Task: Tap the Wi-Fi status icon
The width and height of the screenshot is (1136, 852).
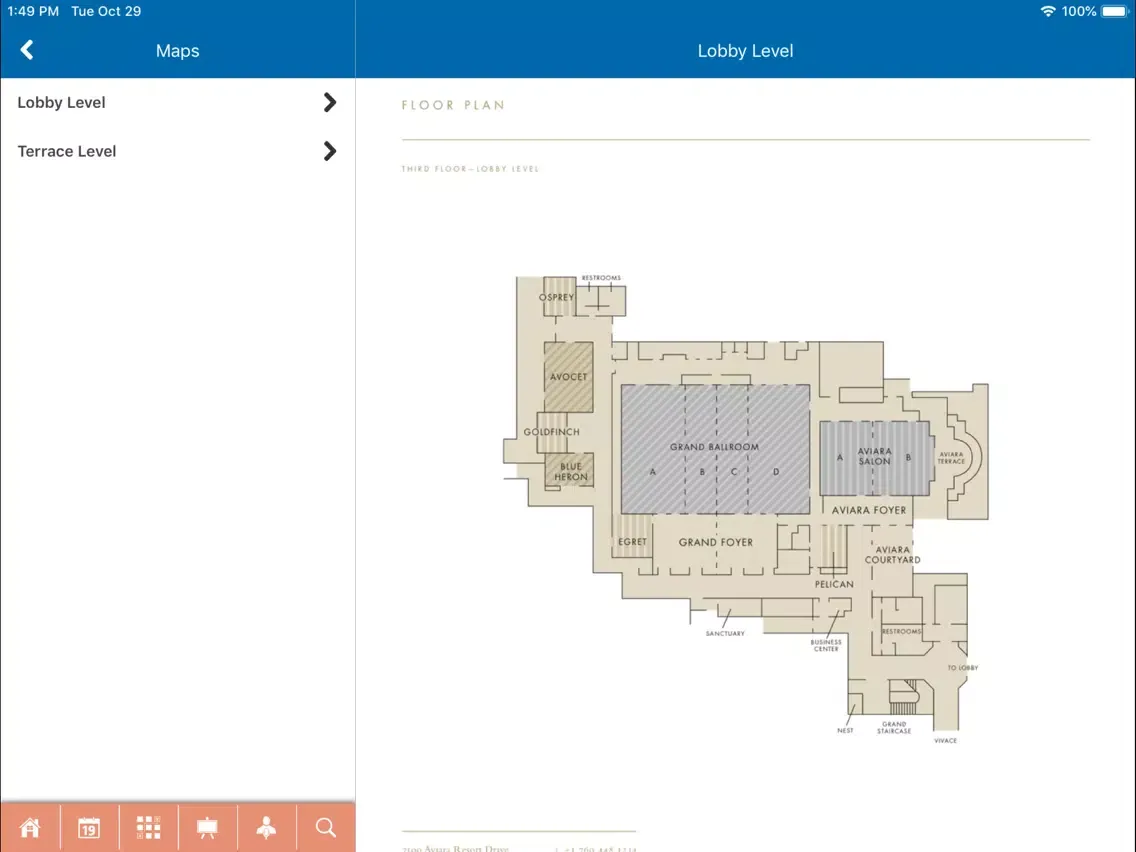Action: pyautogui.click(x=1047, y=11)
